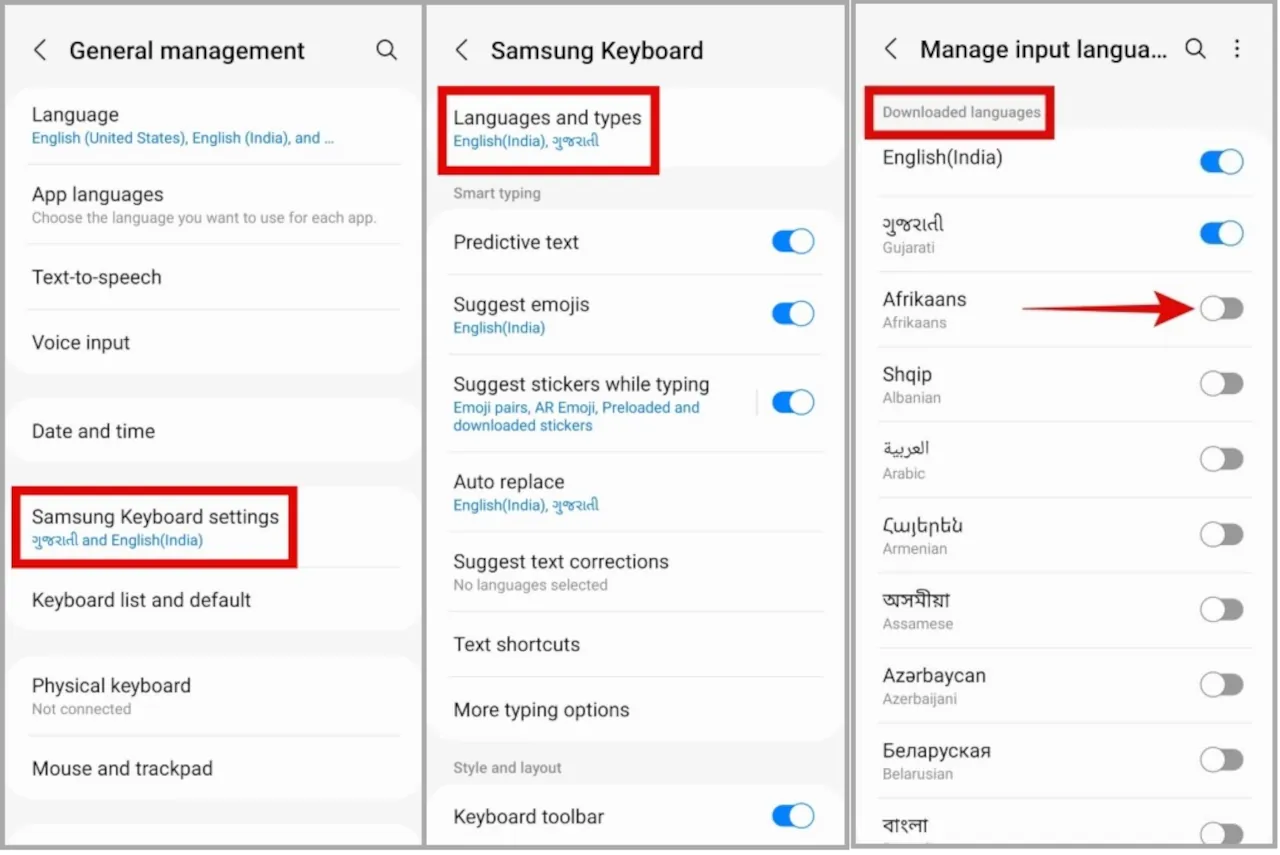Enable Albanian (Shqip) input language
The image size is (1280, 855).
point(1222,384)
